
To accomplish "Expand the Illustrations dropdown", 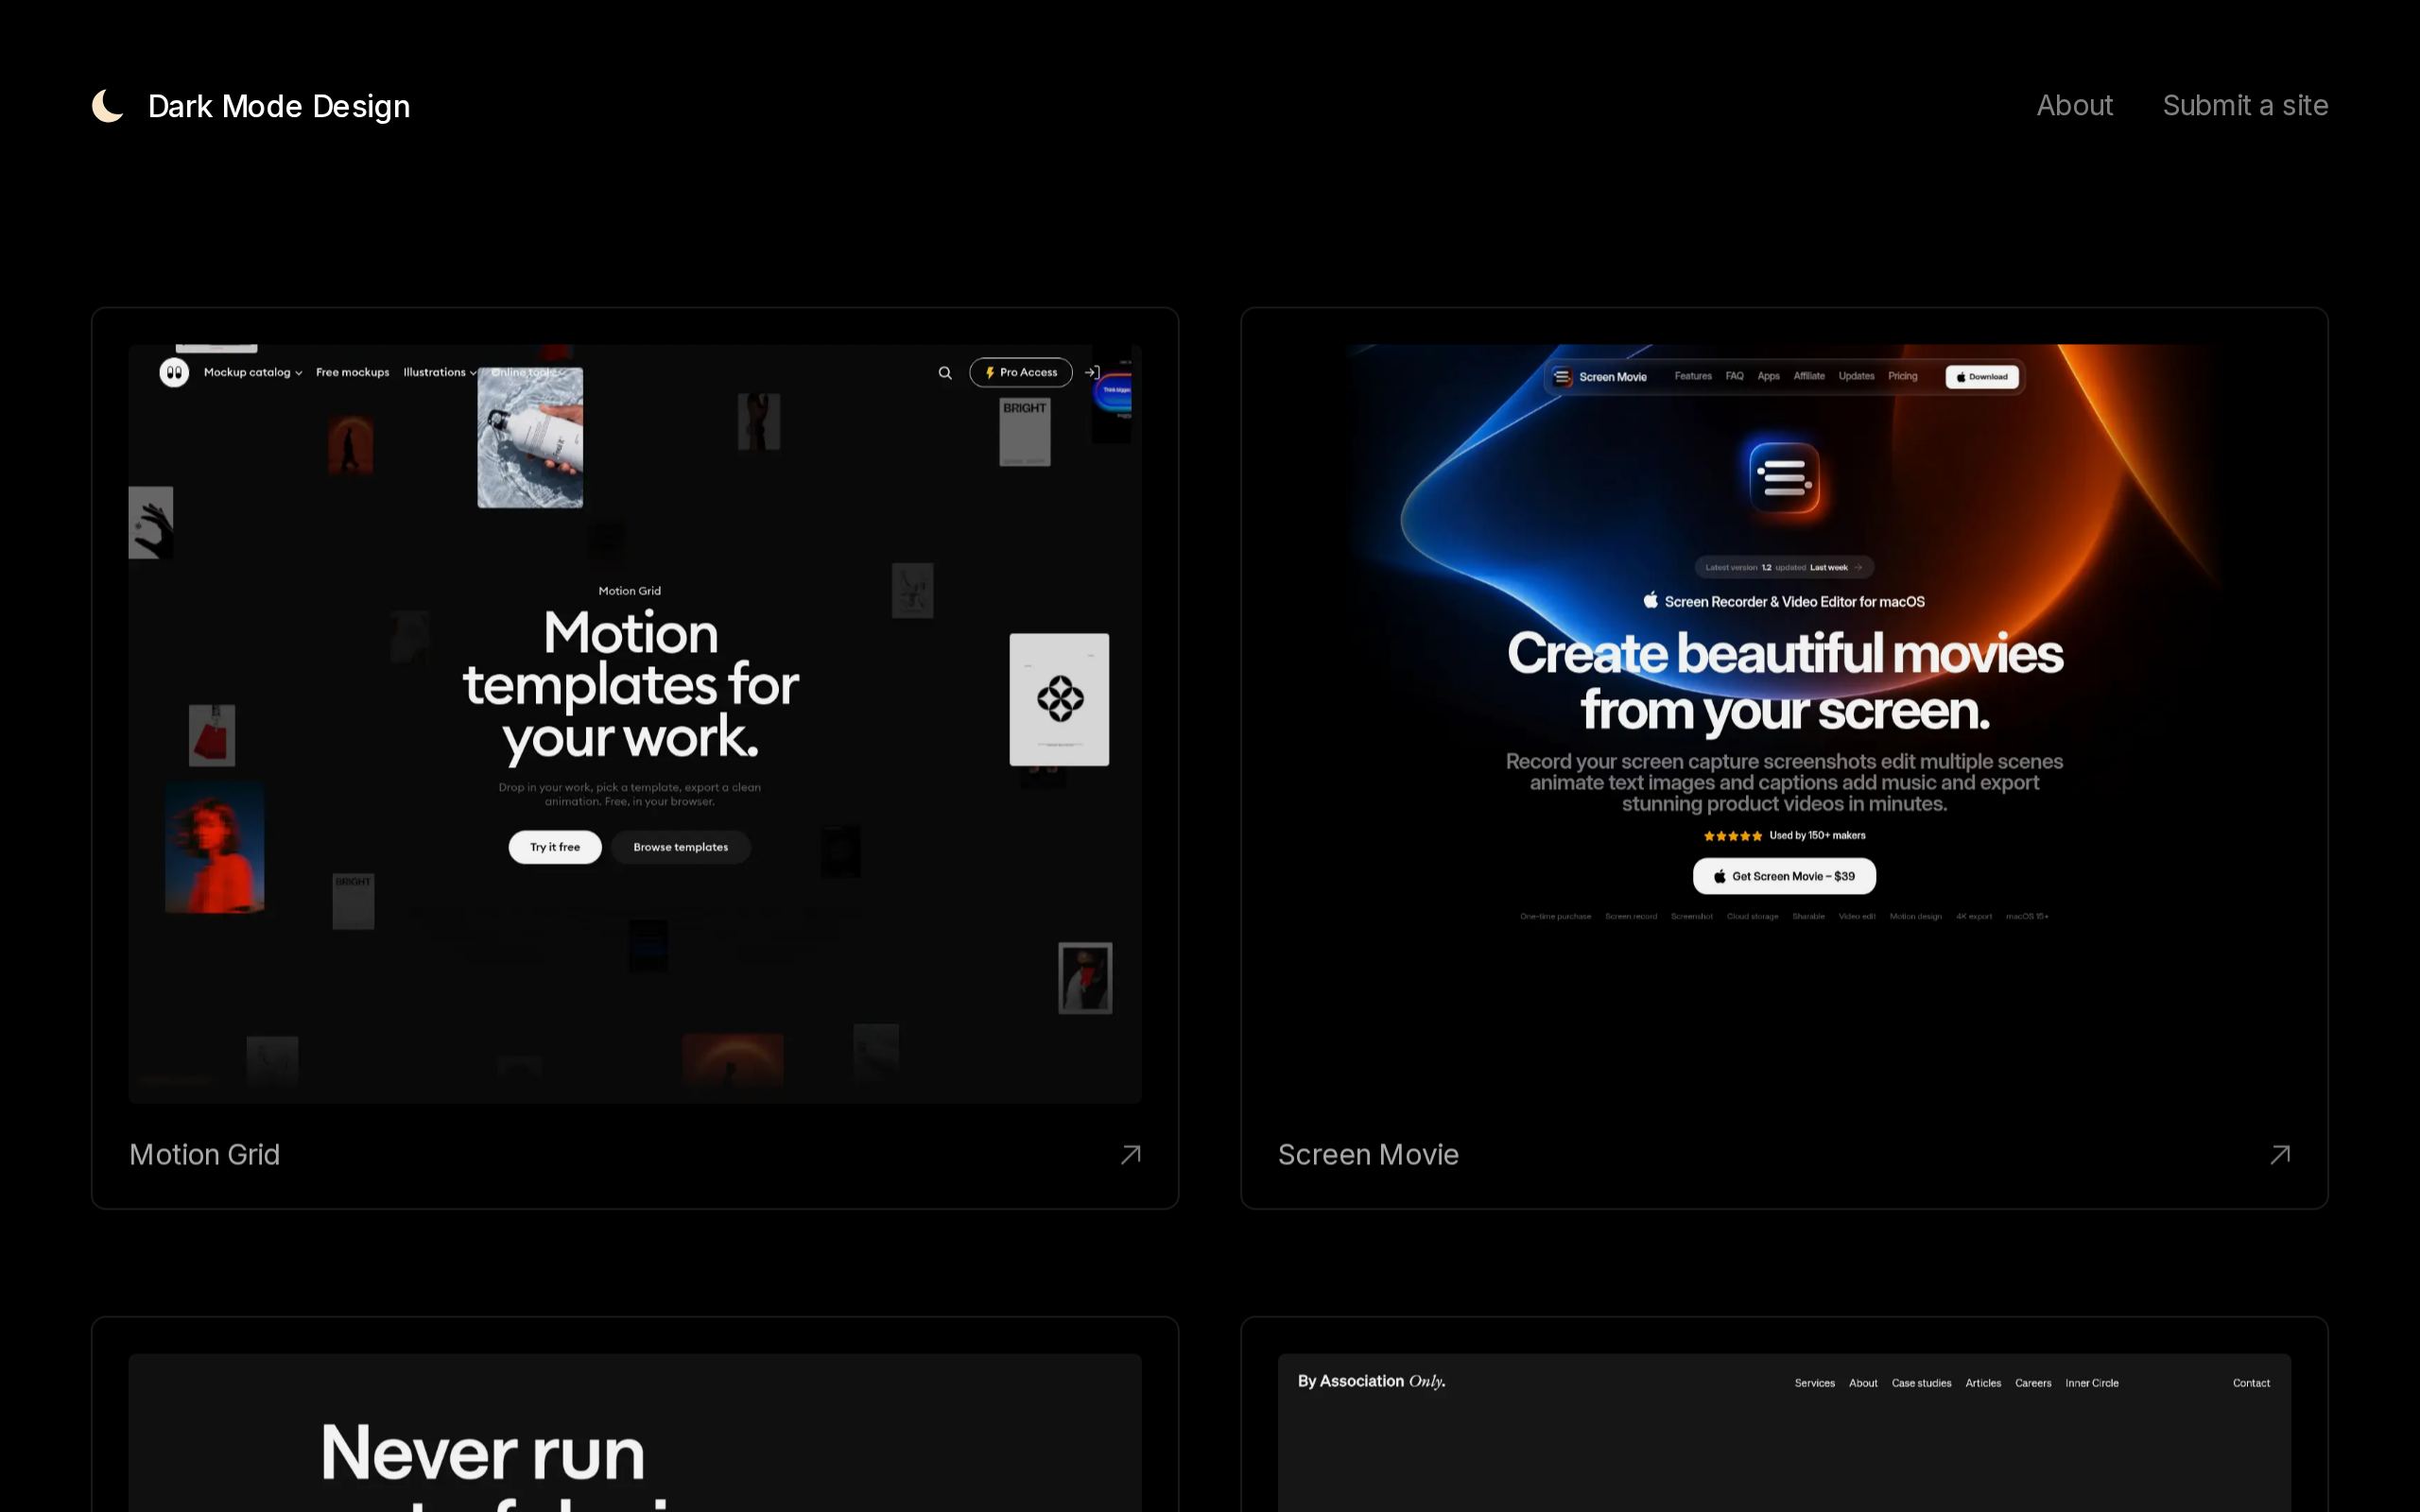I will 440,372.
